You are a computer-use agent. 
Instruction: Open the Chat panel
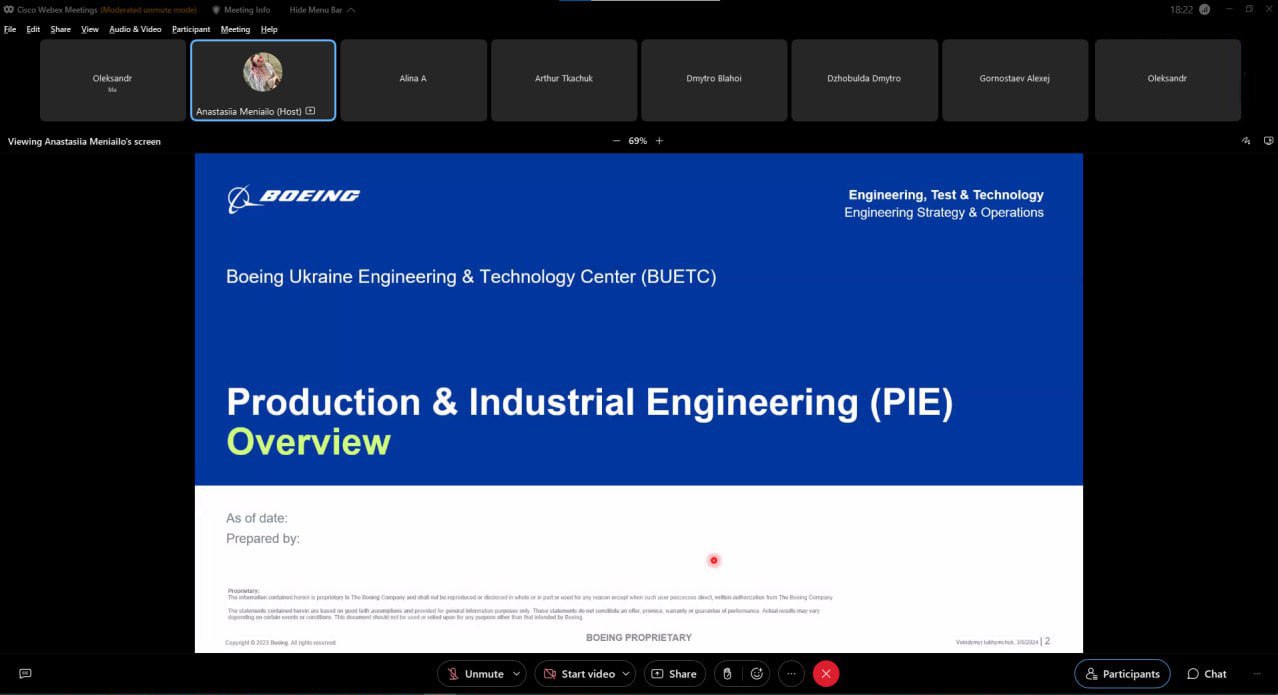click(1207, 674)
